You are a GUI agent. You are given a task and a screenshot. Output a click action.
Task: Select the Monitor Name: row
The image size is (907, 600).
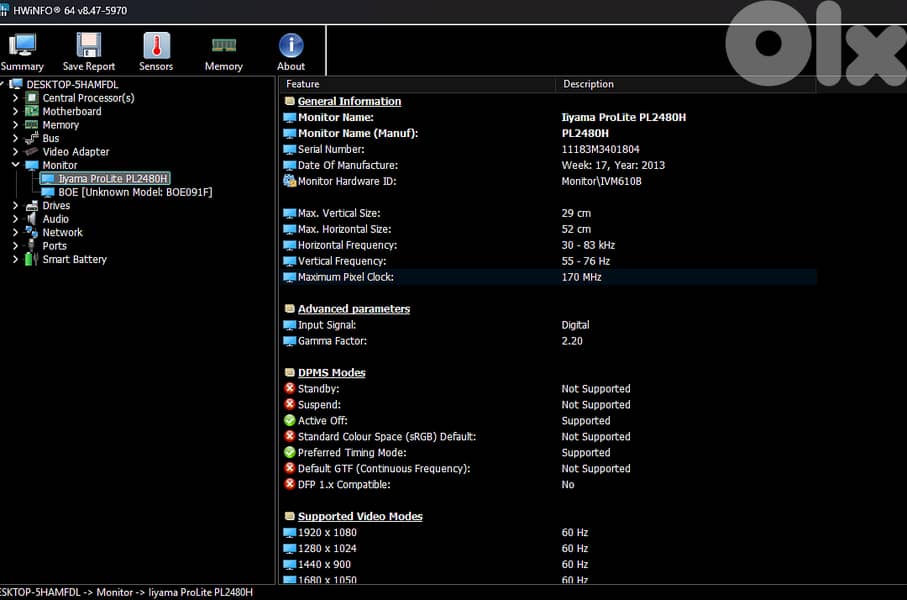pyautogui.click(x=548, y=117)
